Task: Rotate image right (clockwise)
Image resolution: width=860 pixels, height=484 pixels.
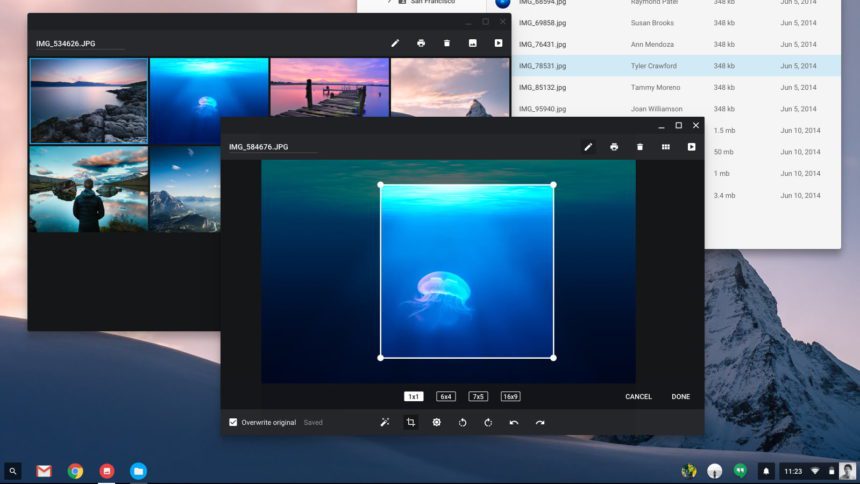Action: [x=488, y=422]
